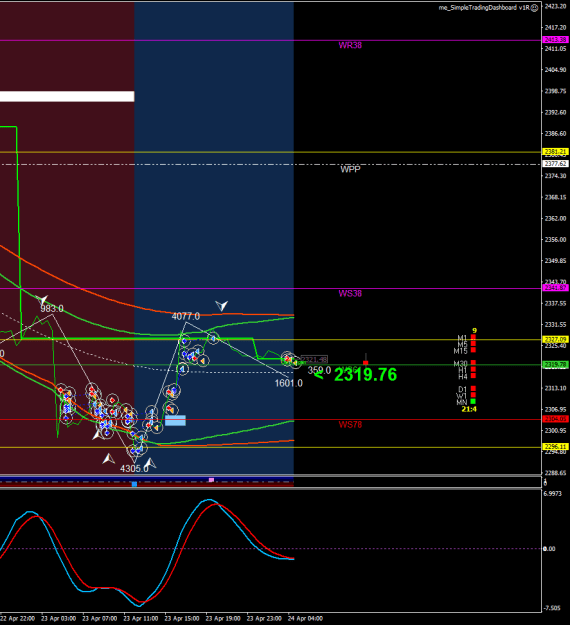Click the WS78 support level label

350,425
